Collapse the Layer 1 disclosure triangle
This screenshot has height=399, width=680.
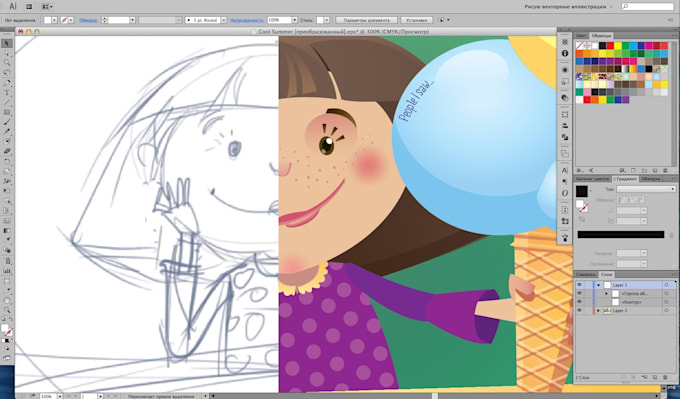pos(598,285)
